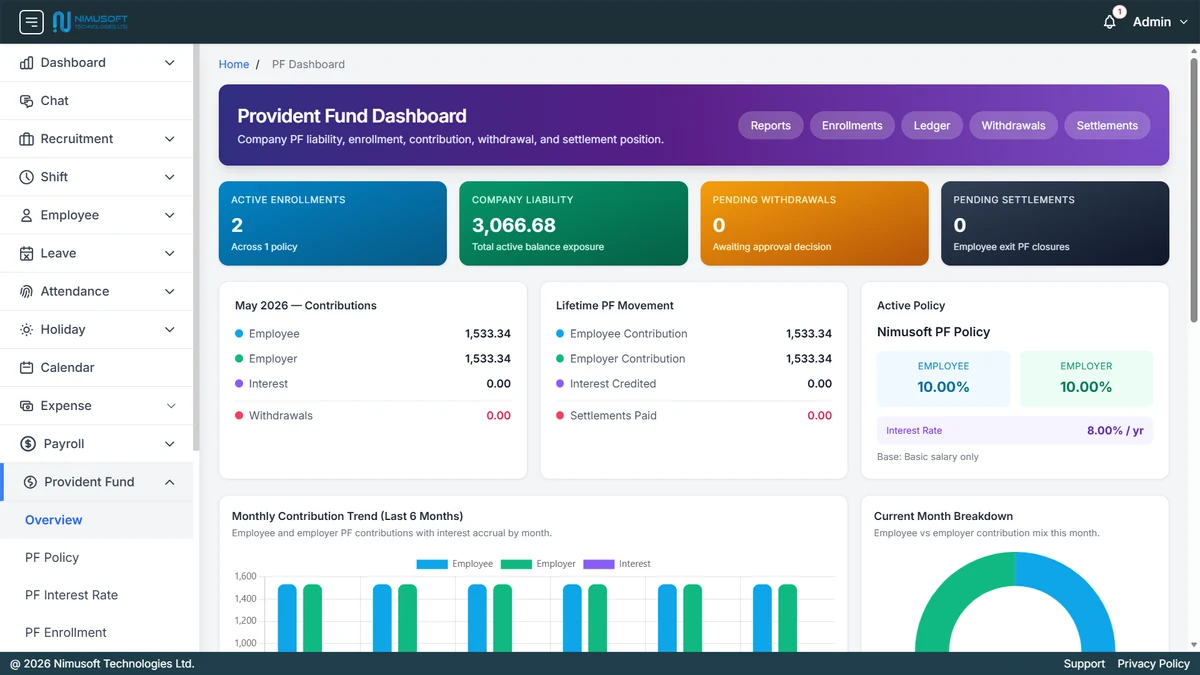Click the Provident Fund dollar icon

(x=28, y=482)
